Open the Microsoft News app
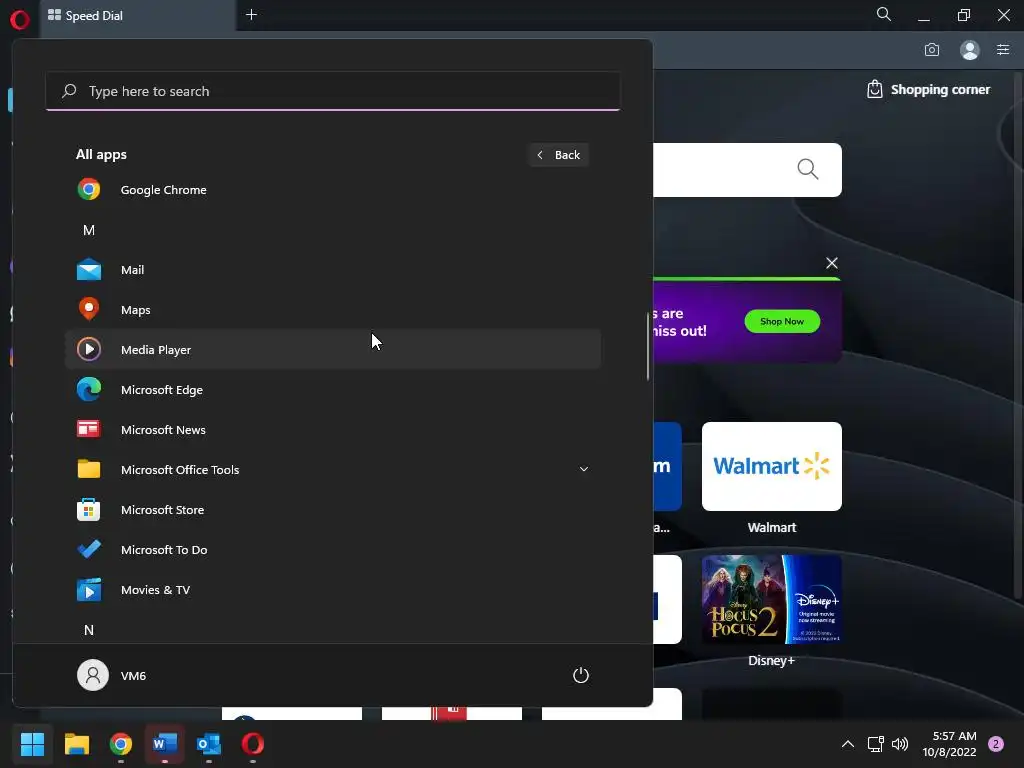This screenshot has height=768, width=1024. tap(332, 430)
